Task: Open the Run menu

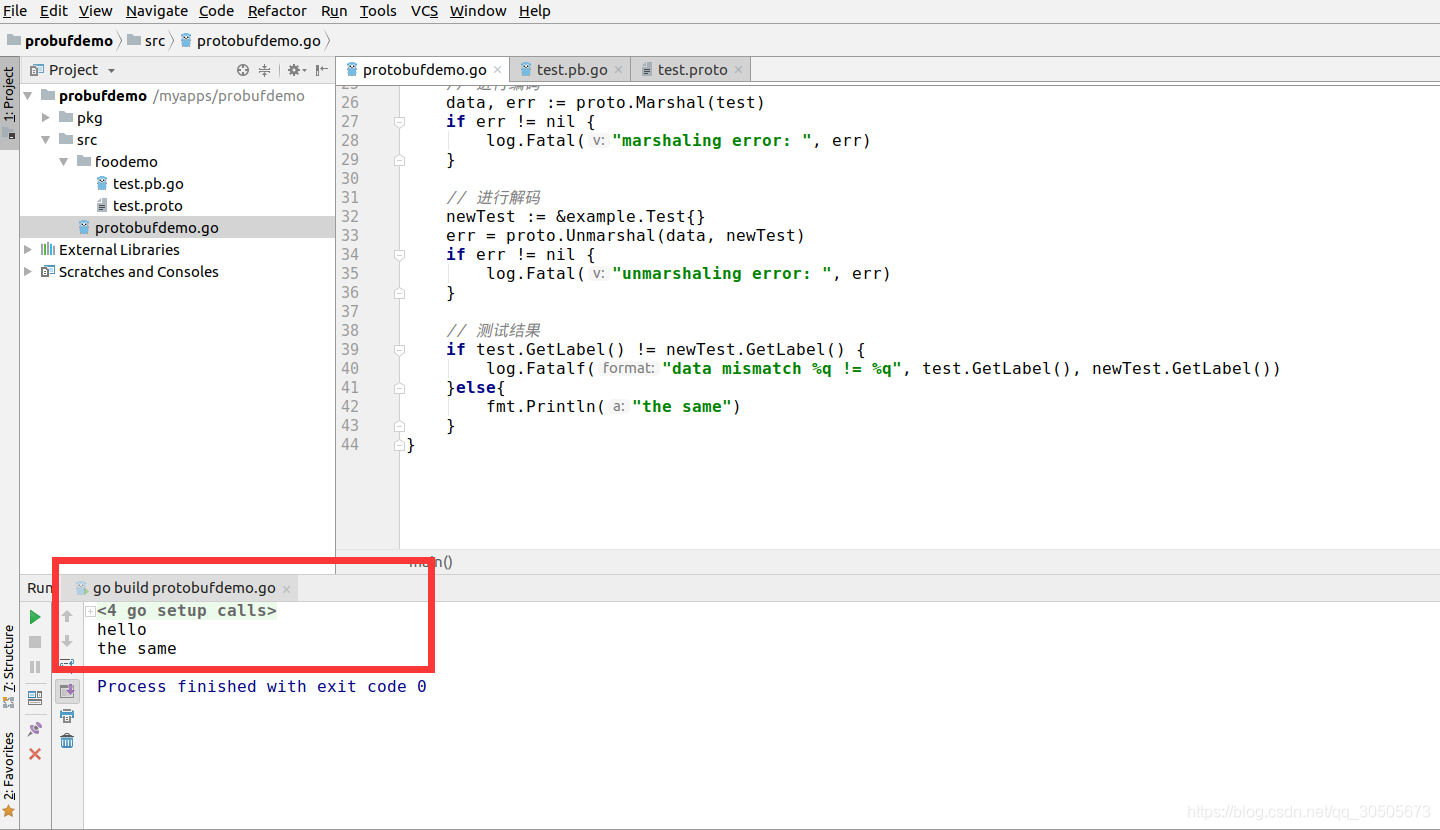Action: pos(334,11)
